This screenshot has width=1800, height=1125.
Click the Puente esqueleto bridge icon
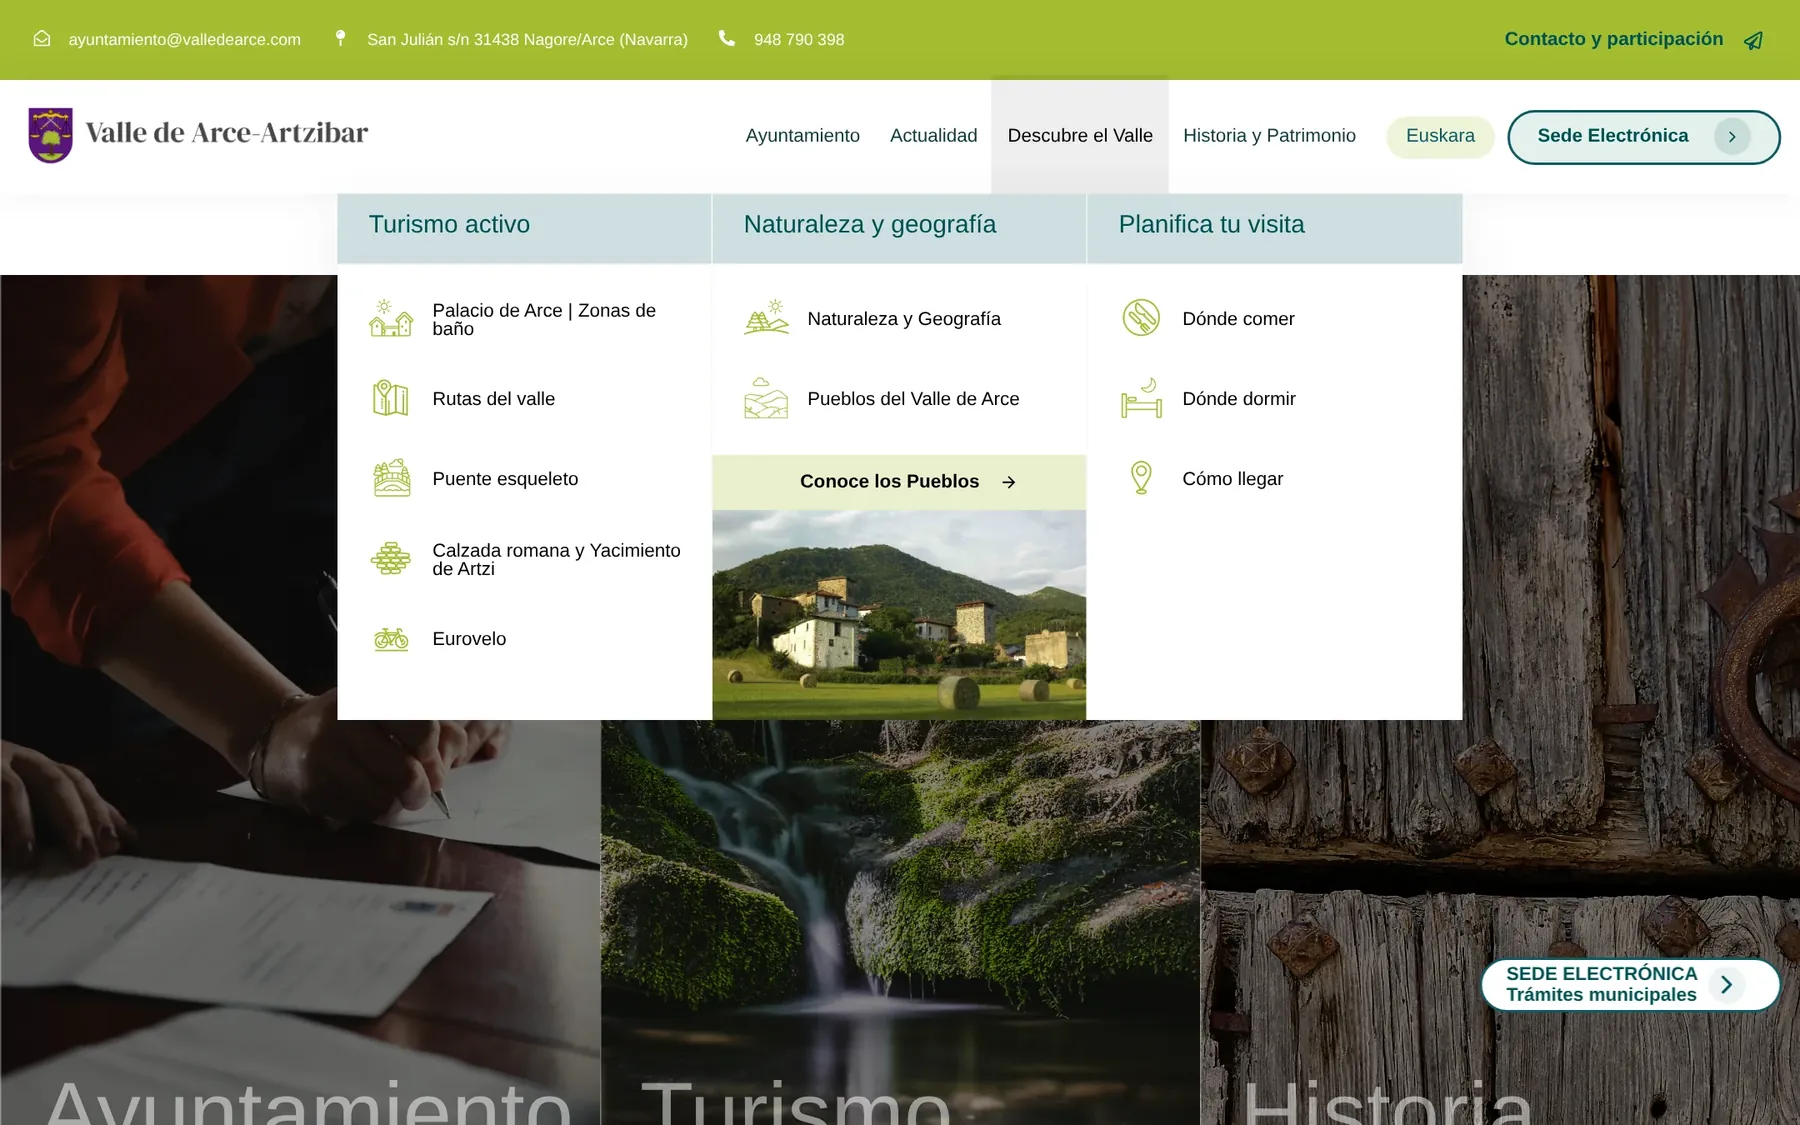pos(391,478)
